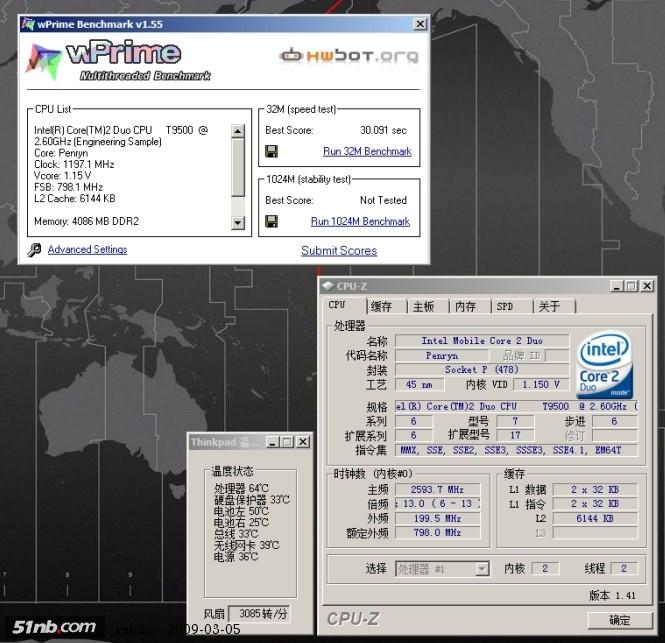Launch the Run 1024M Benchmark link
Screen dimensions: 665x643
[360, 221]
